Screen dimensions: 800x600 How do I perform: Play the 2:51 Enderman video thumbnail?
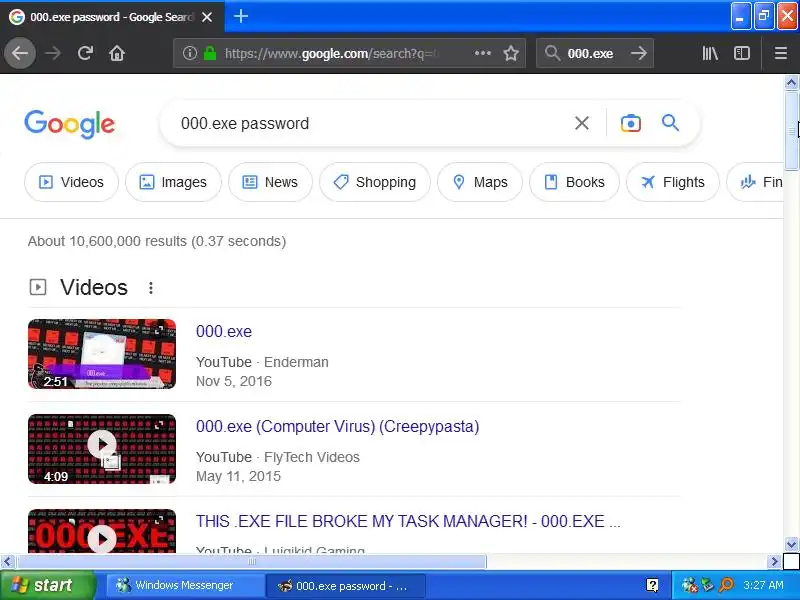pos(102,354)
